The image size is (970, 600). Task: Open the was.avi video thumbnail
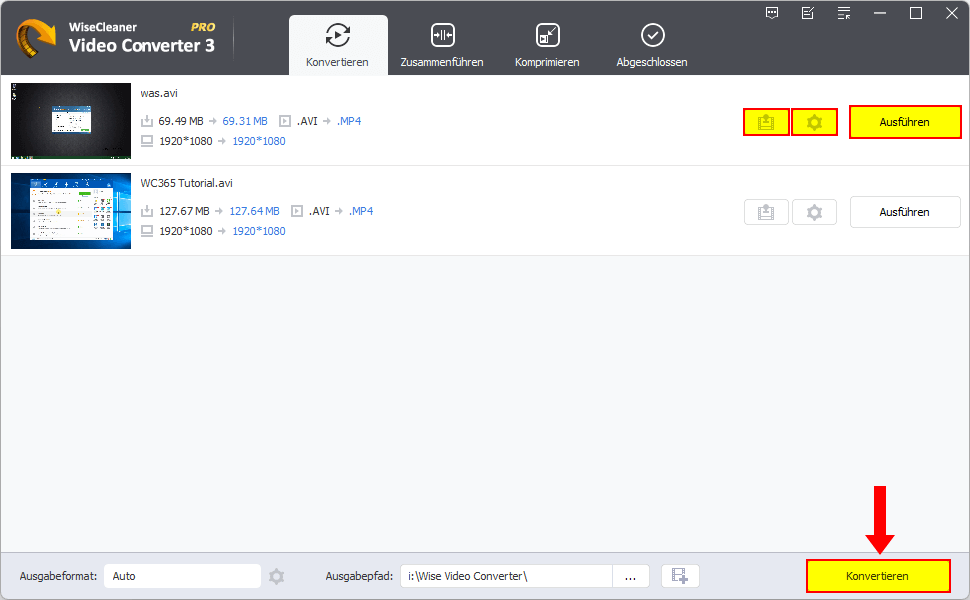click(x=71, y=121)
